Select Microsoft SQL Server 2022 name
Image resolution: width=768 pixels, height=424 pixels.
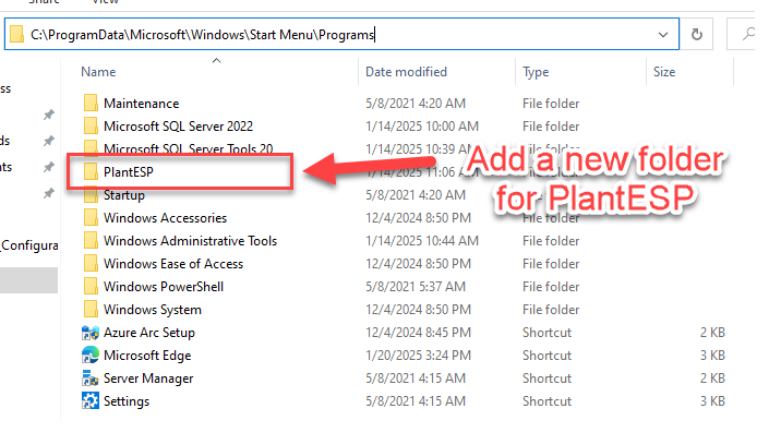tap(178, 126)
